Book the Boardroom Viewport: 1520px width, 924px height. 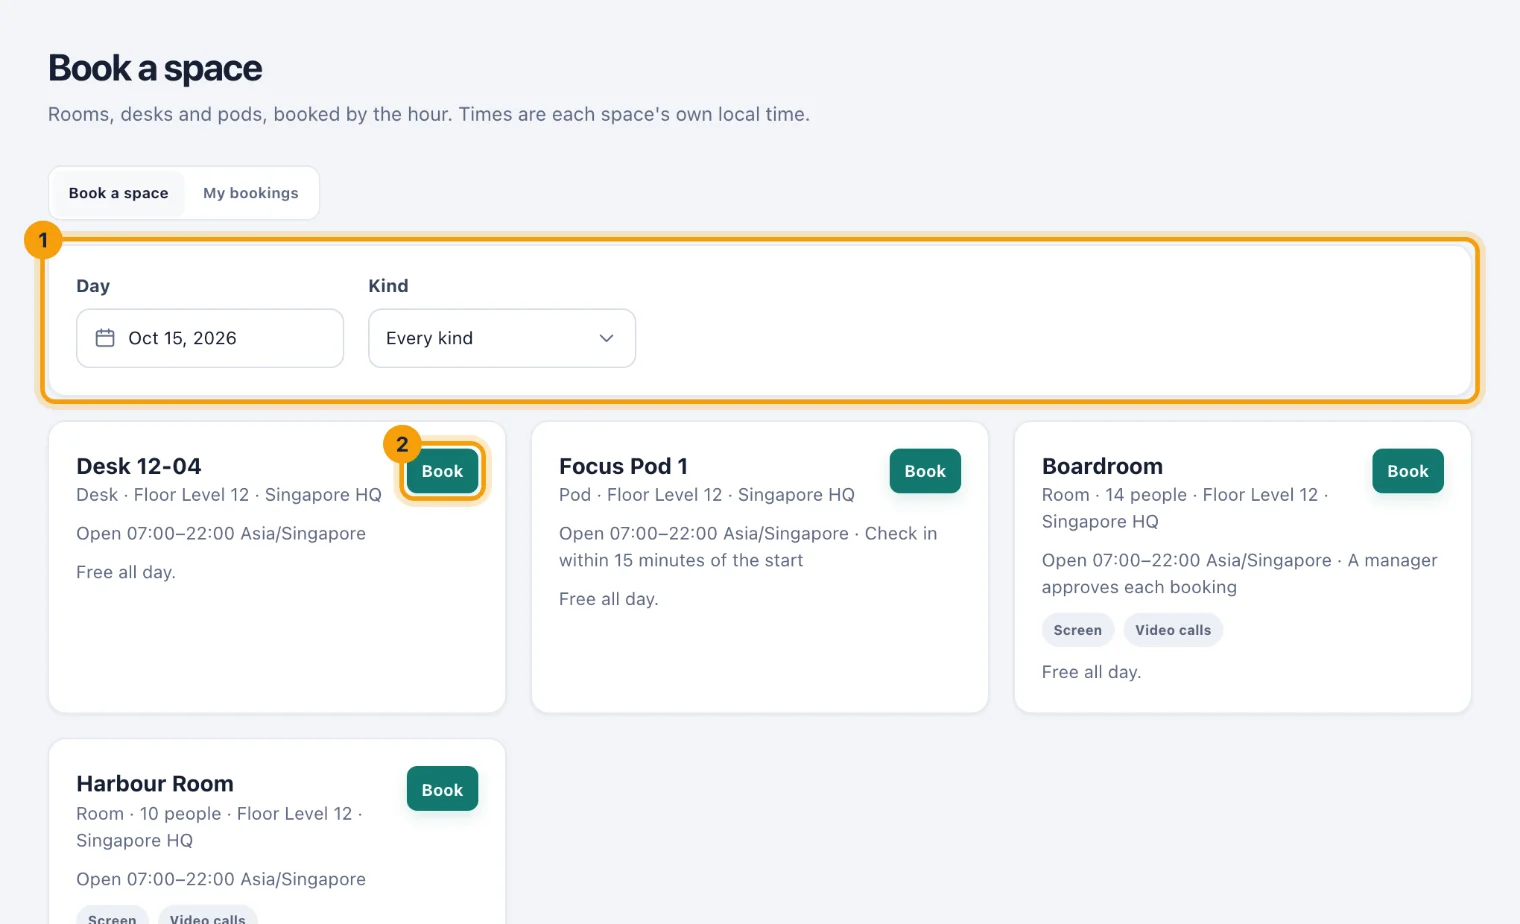1408,471
